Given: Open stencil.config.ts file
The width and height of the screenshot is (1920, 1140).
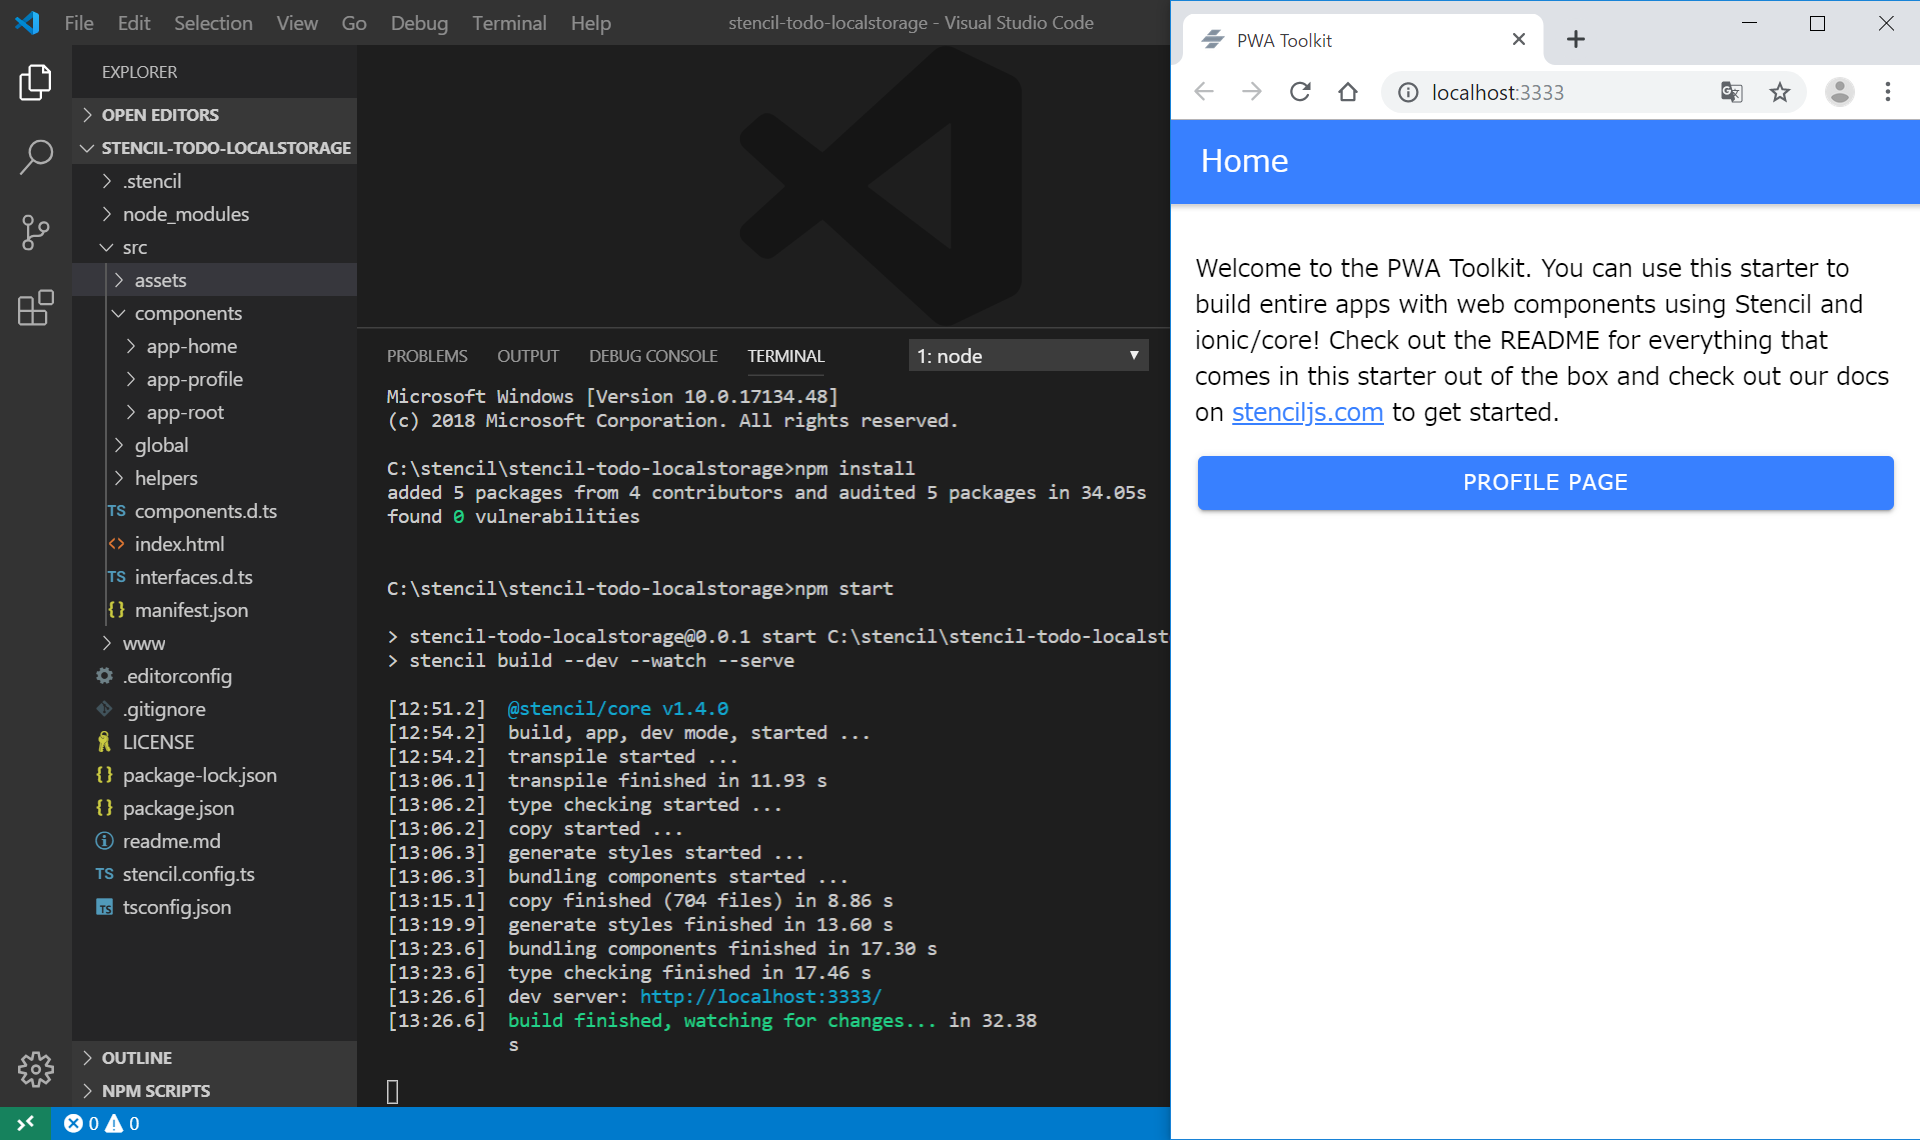Looking at the screenshot, I should [x=214, y=873].
